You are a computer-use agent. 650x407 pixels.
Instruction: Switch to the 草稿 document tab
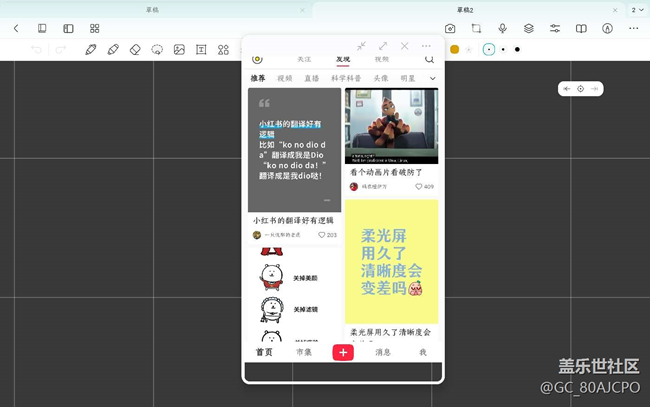point(152,10)
